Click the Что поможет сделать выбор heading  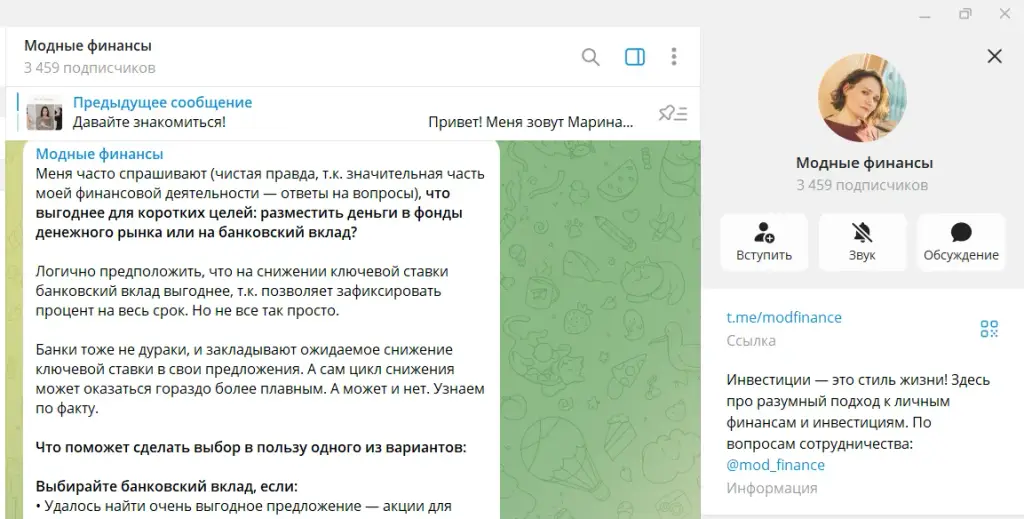tap(251, 448)
